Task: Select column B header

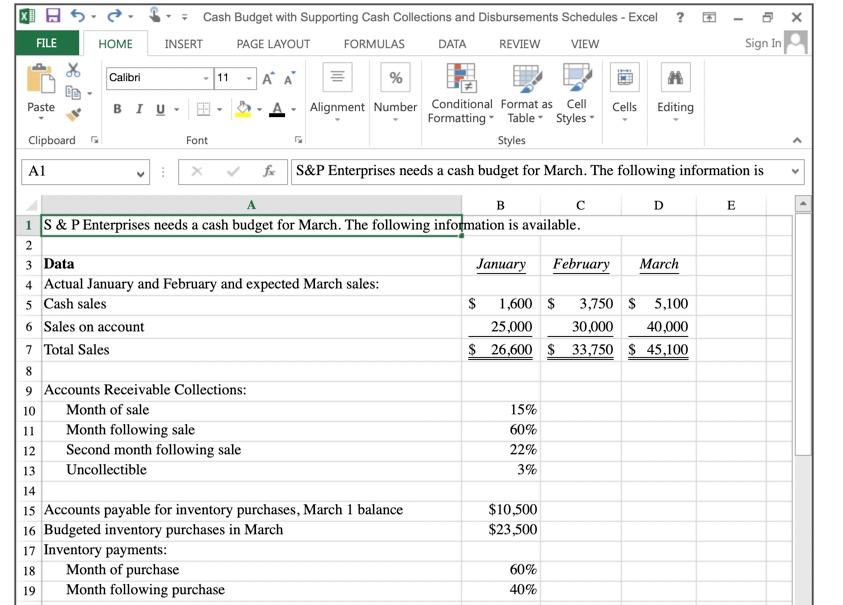Action: [x=501, y=205]
